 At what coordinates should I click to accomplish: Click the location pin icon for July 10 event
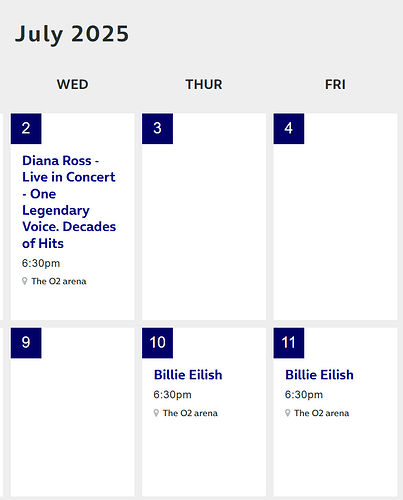point(156,413)
